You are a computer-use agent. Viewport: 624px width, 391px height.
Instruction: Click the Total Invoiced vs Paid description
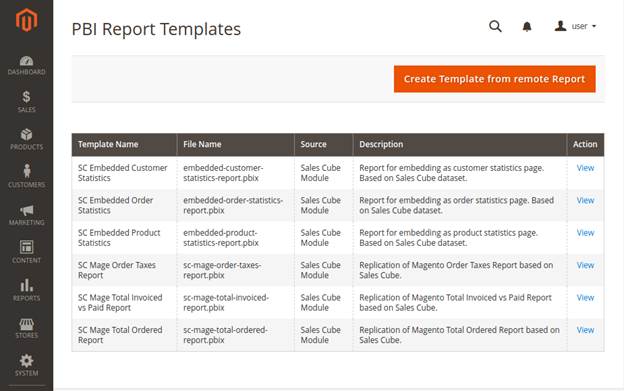[456, 303]
